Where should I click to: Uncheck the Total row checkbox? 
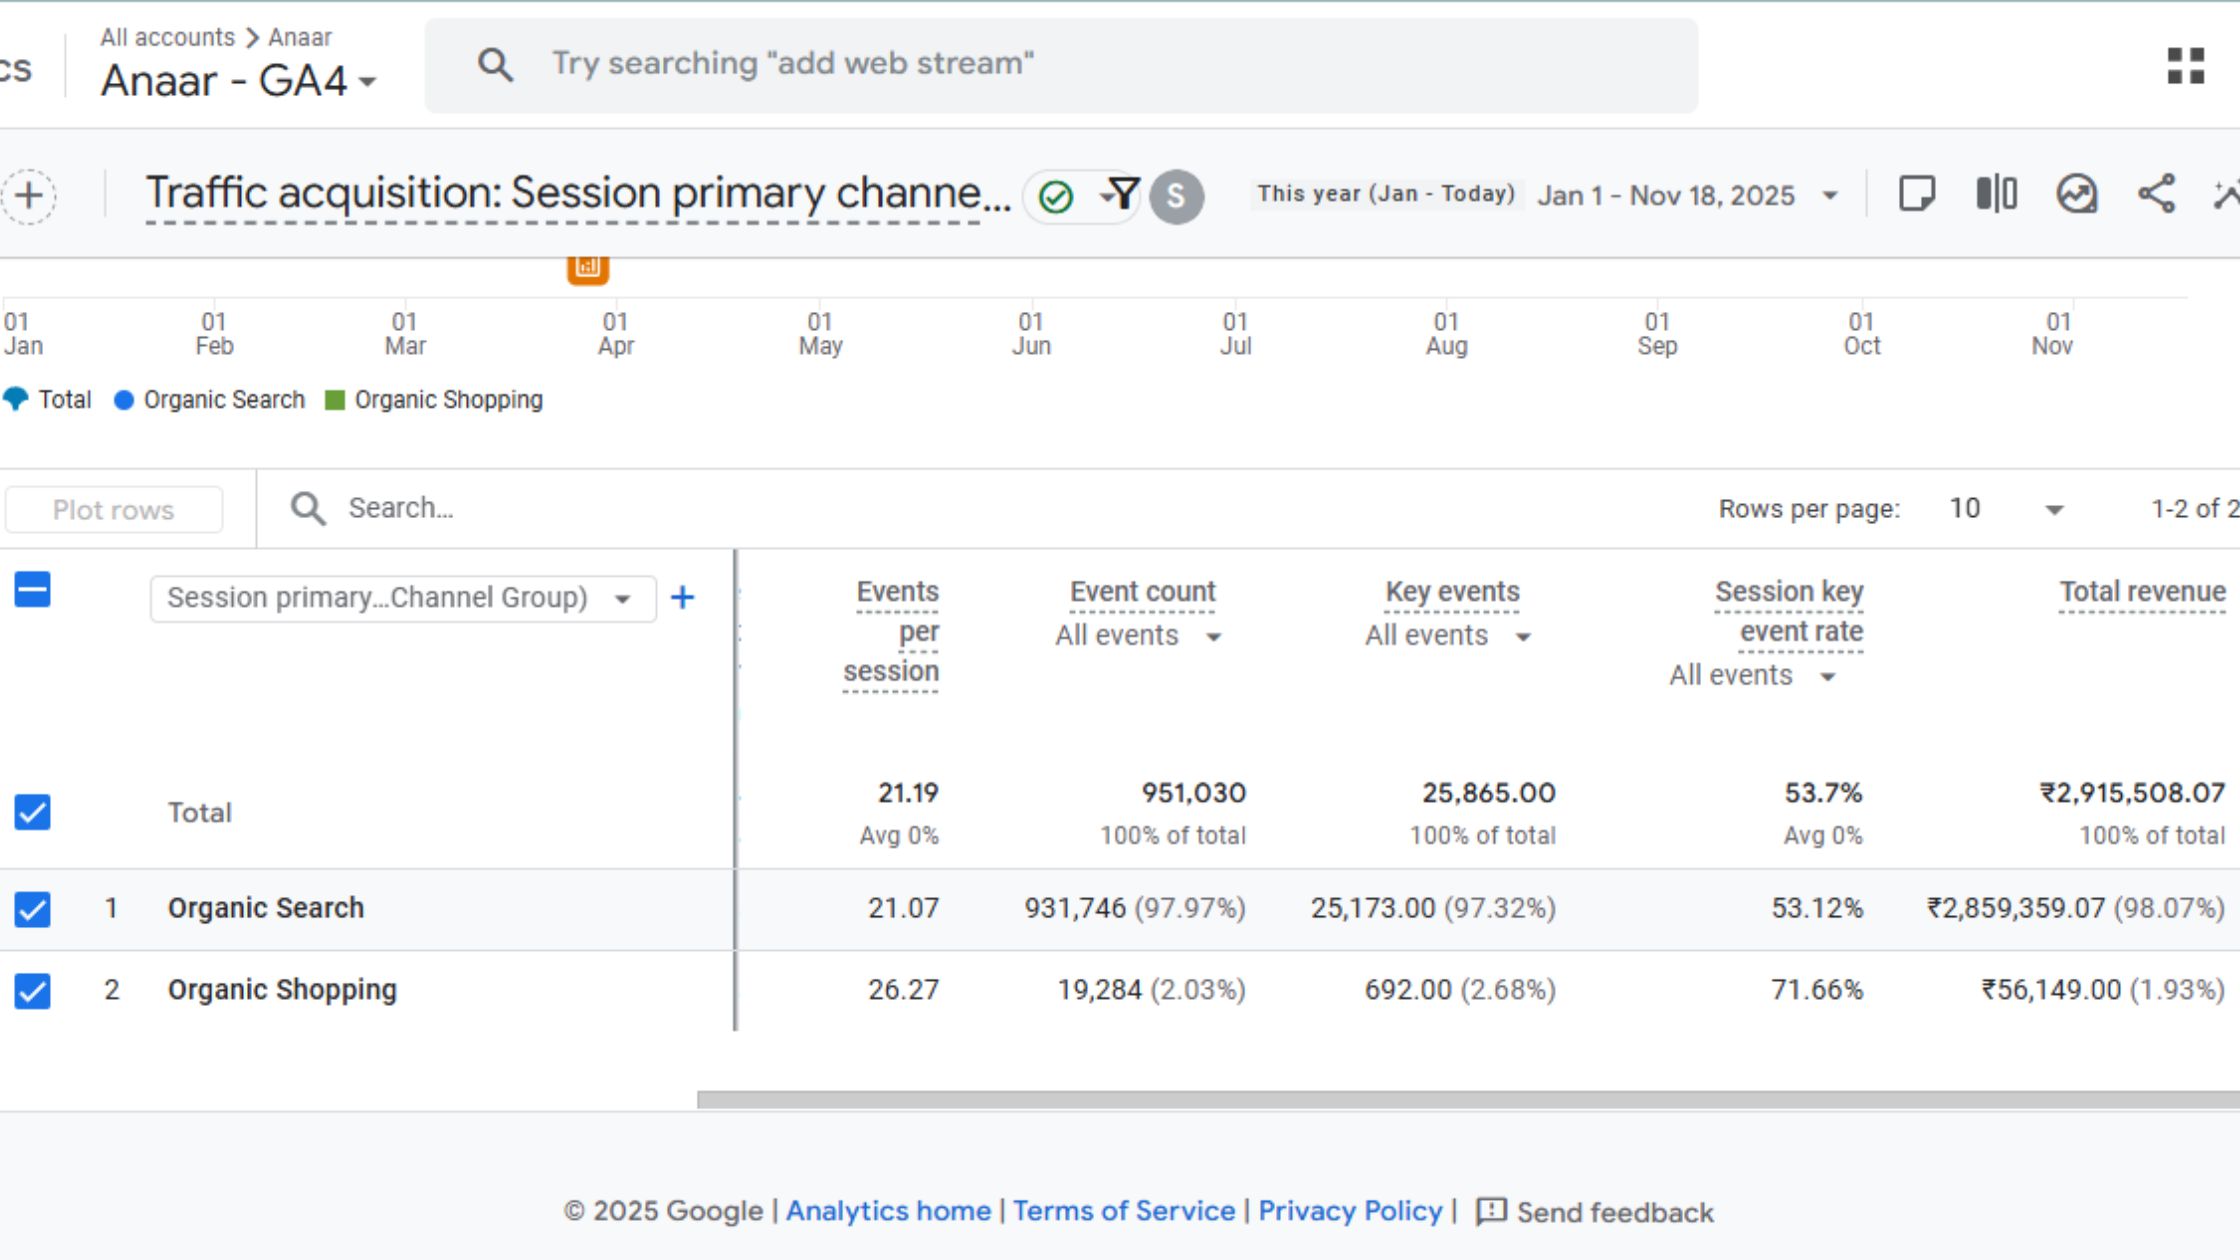point(32,812)
